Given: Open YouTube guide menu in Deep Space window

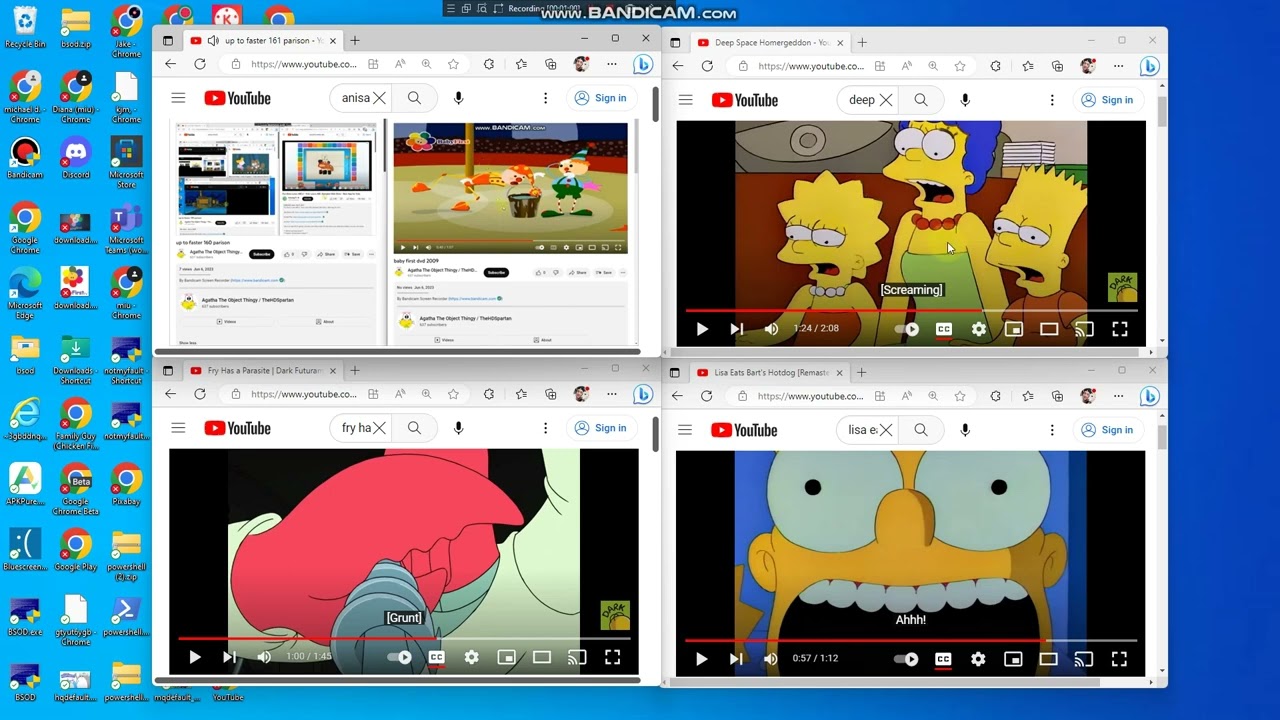Looking at the screenshot, I should [x=685, y=100].
